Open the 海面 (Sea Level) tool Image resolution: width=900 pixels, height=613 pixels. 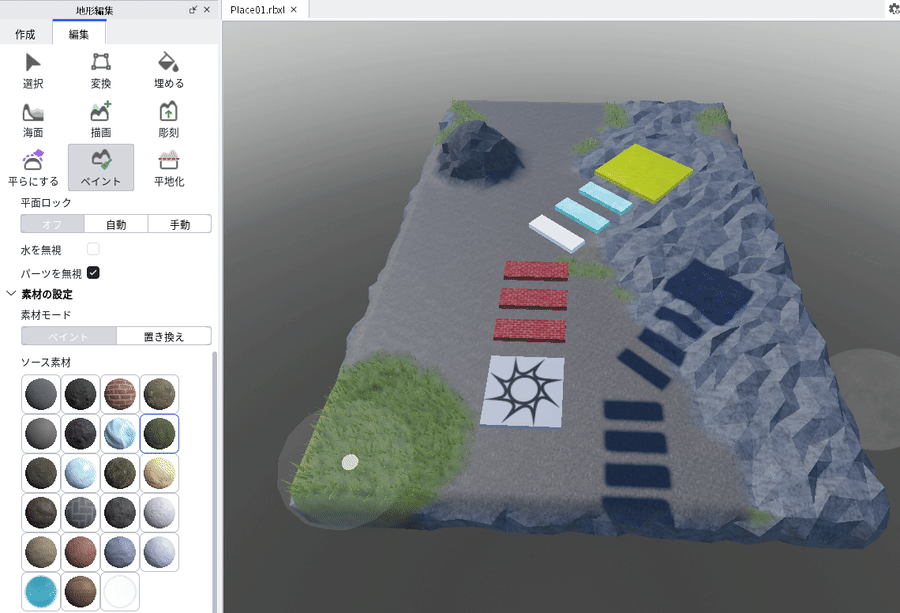tap(33, 119)
